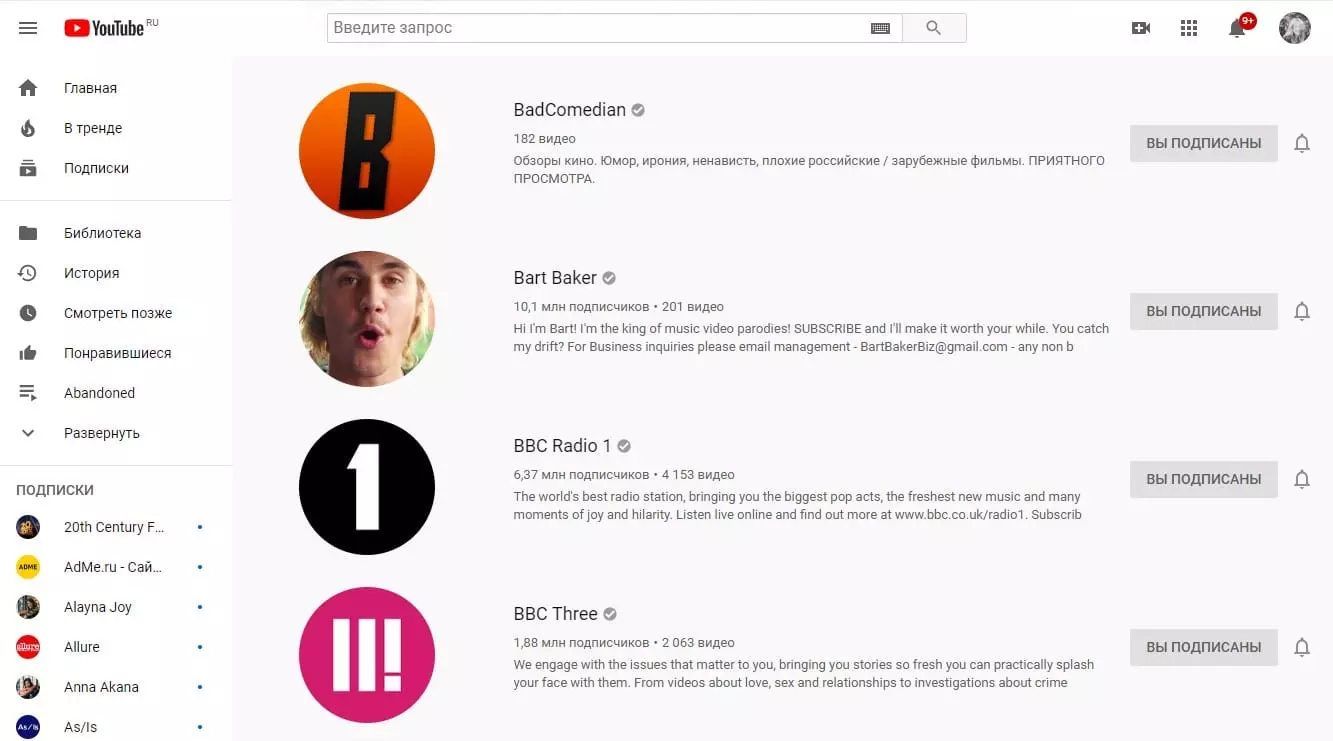Screen dimensions: 1333x741
Task: Click the As/Is channel avatar
Action: coord(28,727)
